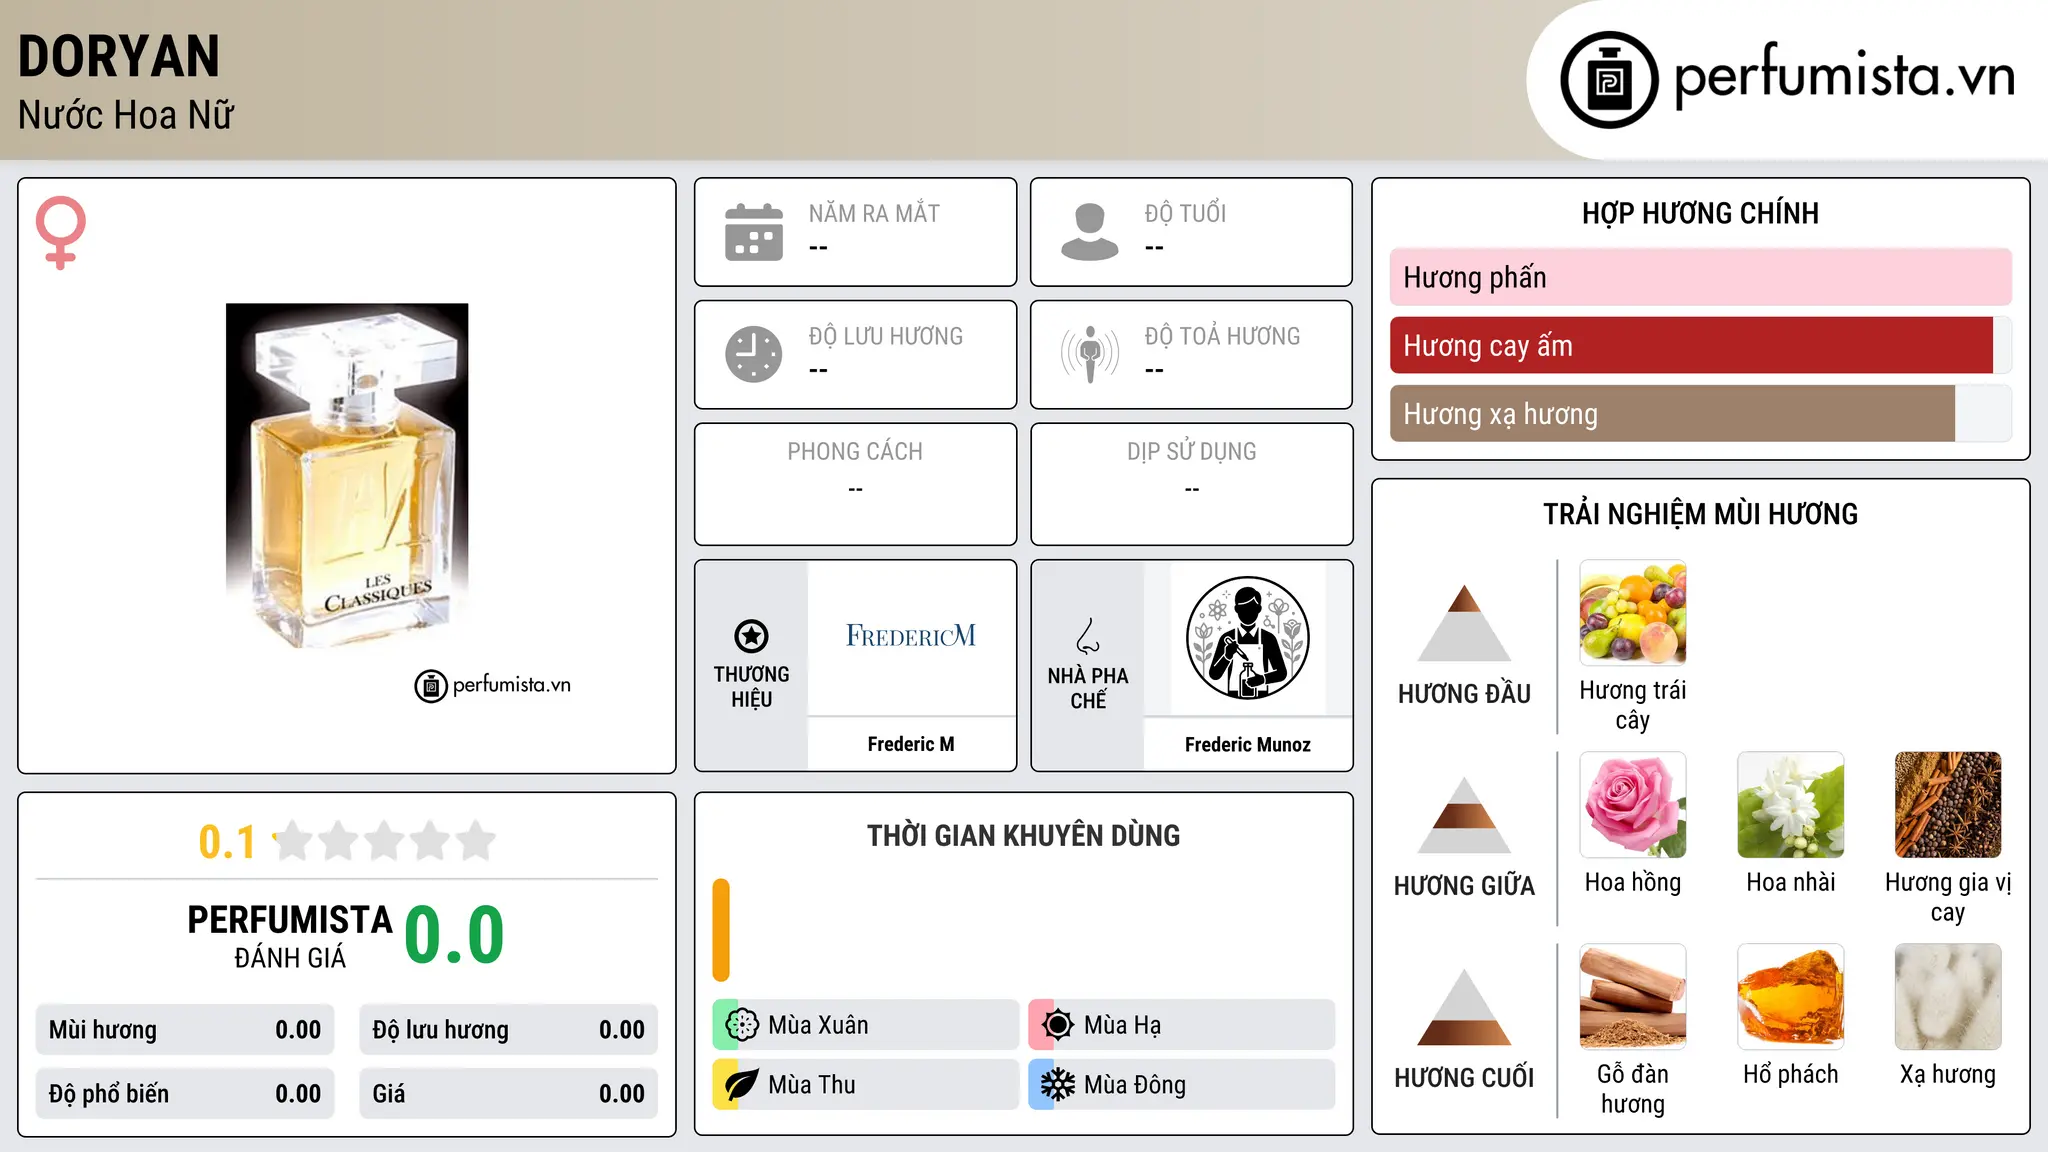Click the Độ tuổi label
2048x1152 pixels.
tap(1185, 213)
